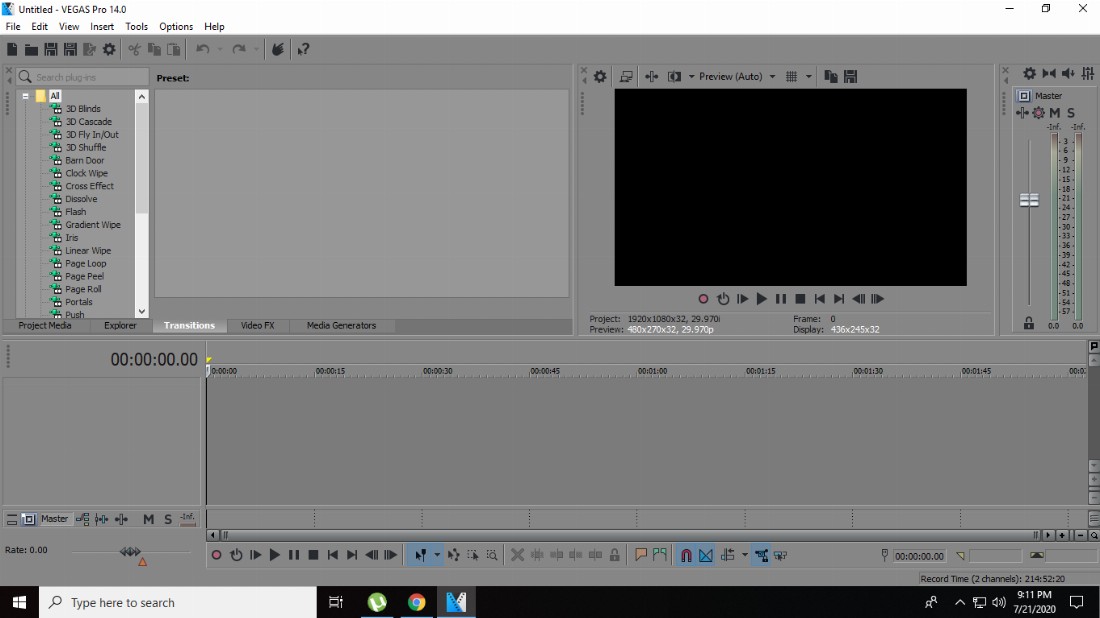Open the mixing console icon
The height and width of the screenshot is (618, 1100).
(x=1088, y=73)
